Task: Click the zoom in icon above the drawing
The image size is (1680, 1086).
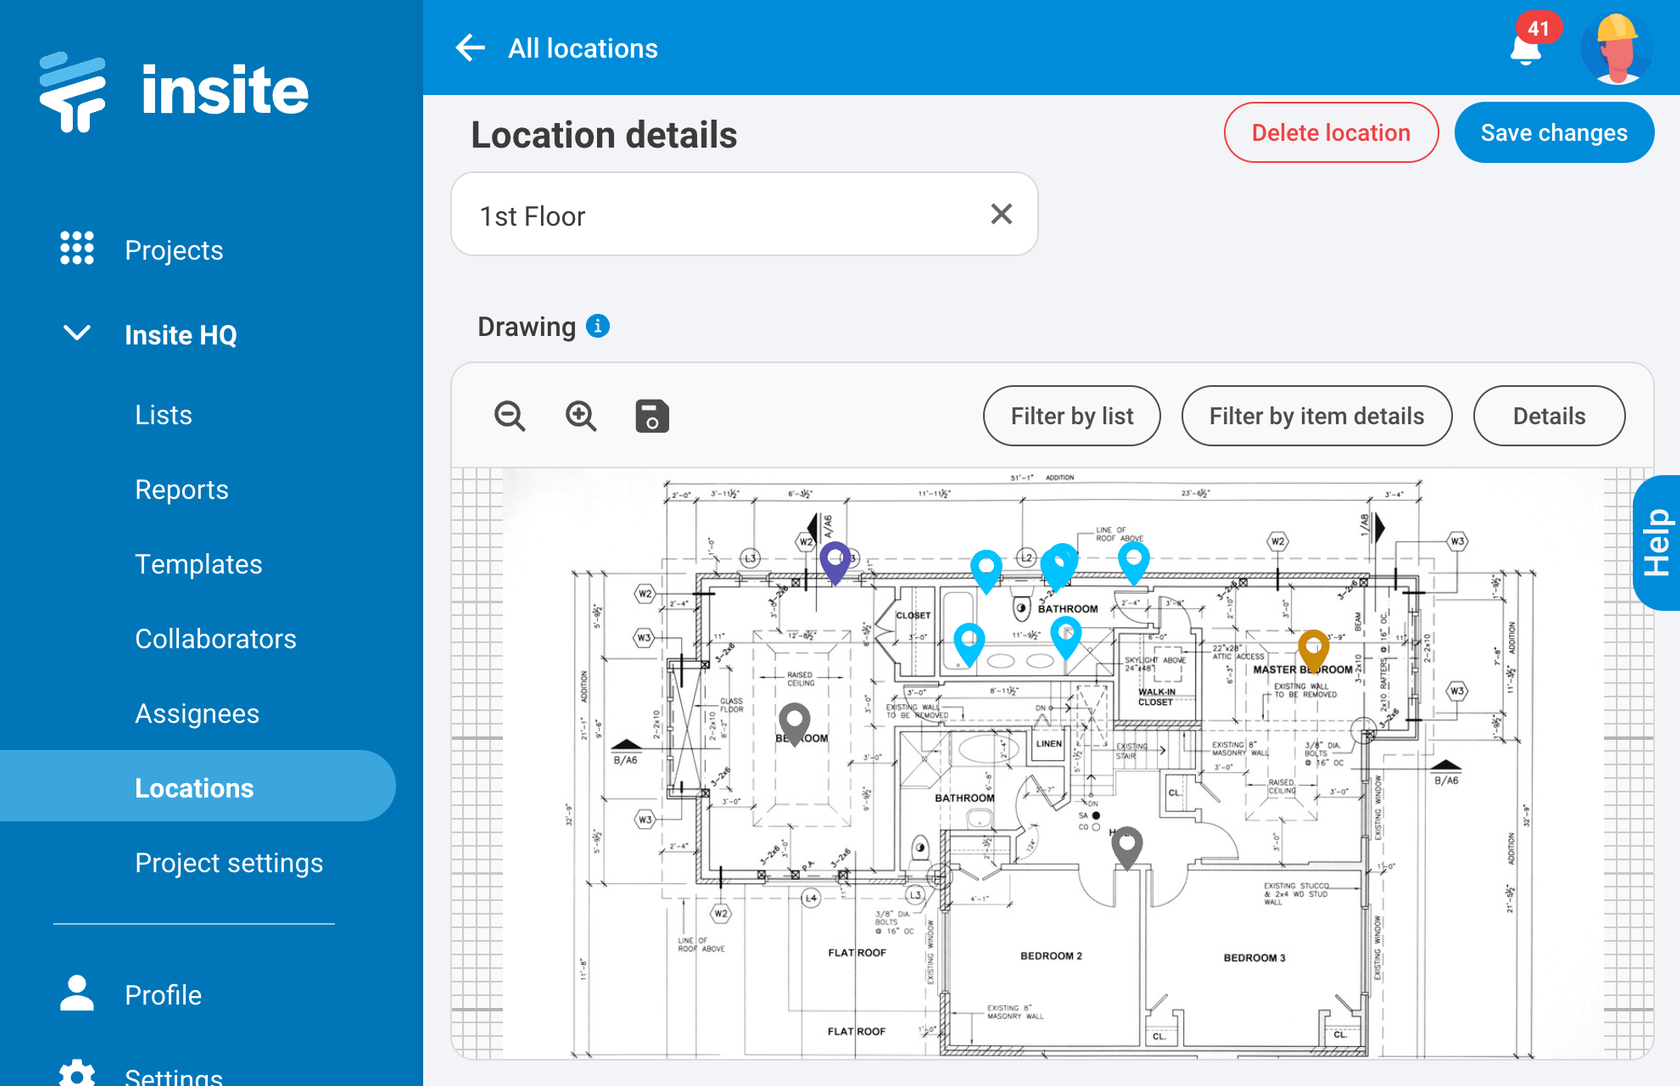Action: coord(581,416)
